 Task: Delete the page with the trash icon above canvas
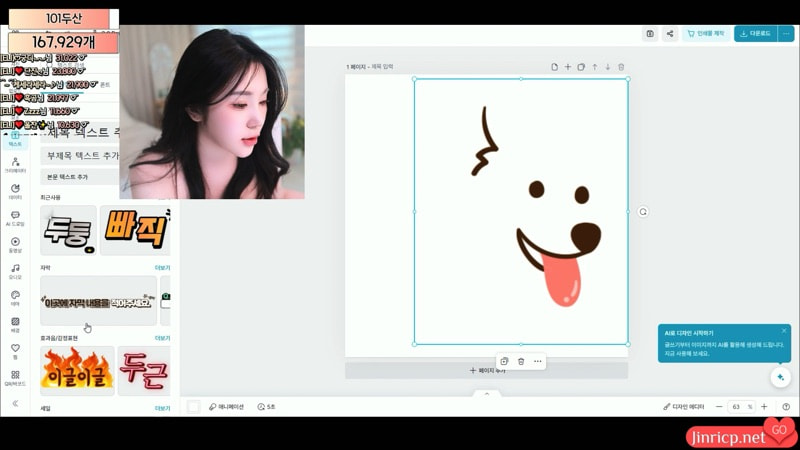click(621, 67)
